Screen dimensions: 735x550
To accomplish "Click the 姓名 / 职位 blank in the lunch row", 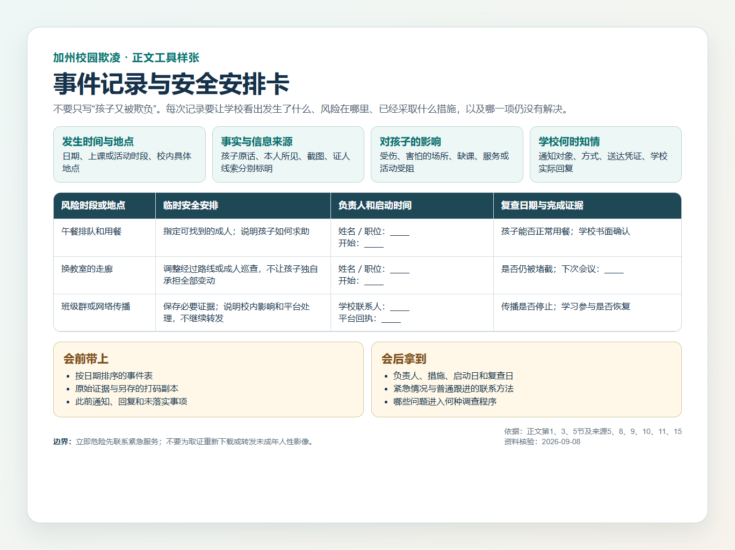I will [399, 233].
